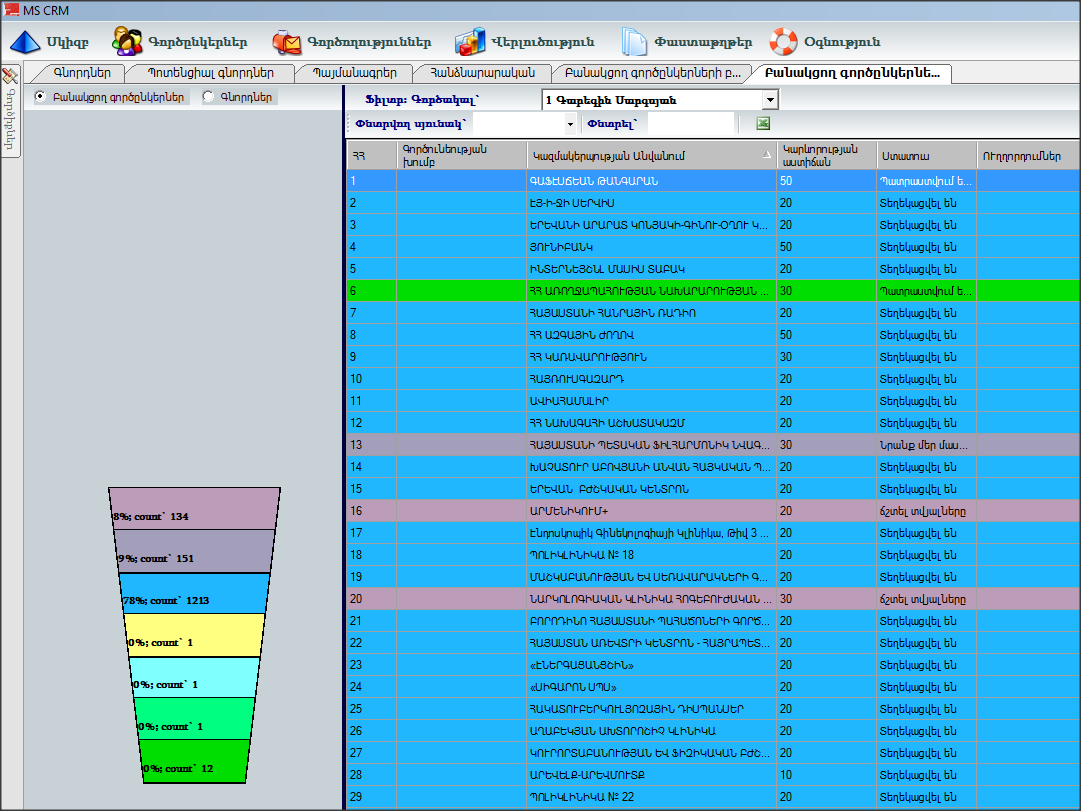Open the Օգնություն lifebuoy help item
Screen dimensions: 1081x811
pyautogui.click(x=825, y=42)
